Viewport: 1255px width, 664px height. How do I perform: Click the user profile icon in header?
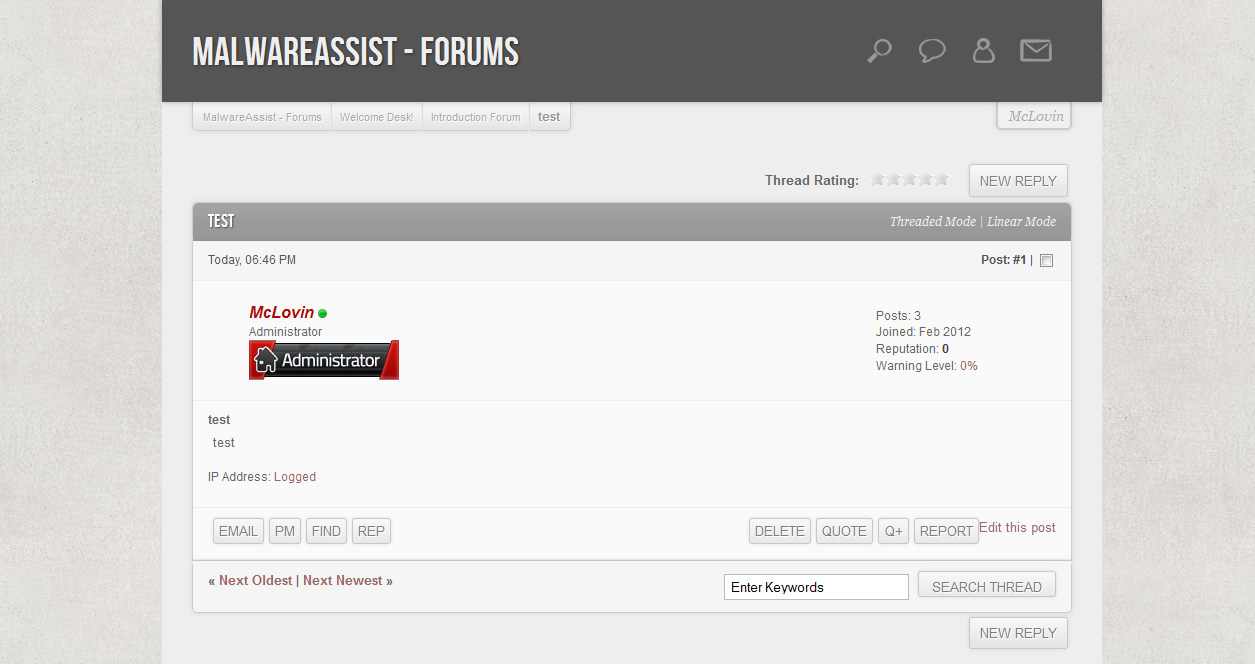click(x=984, y=51)
